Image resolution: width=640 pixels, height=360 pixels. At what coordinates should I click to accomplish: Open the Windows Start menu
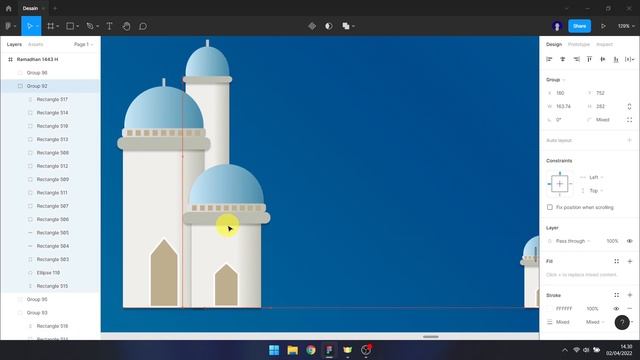pos(274,350)
